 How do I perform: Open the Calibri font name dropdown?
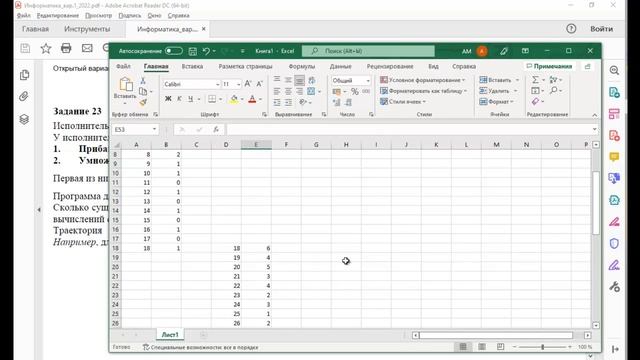click(x=218, y=84)
